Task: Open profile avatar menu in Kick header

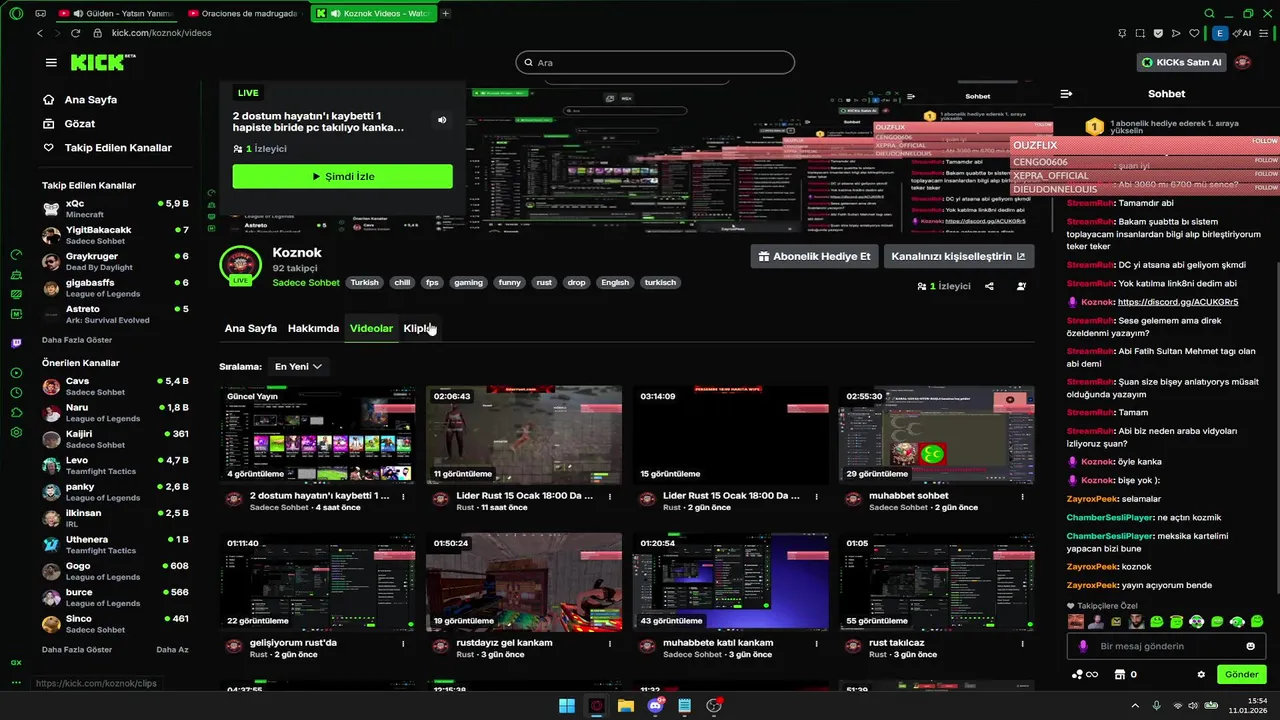Action: click(1243, 62)
